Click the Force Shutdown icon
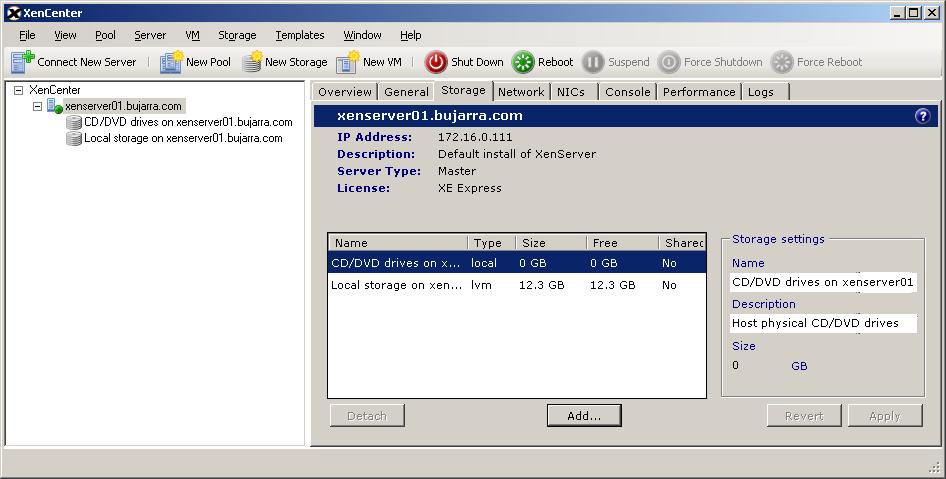The width and height of the screenshot is (946, 479). click(x=668, y=62)
